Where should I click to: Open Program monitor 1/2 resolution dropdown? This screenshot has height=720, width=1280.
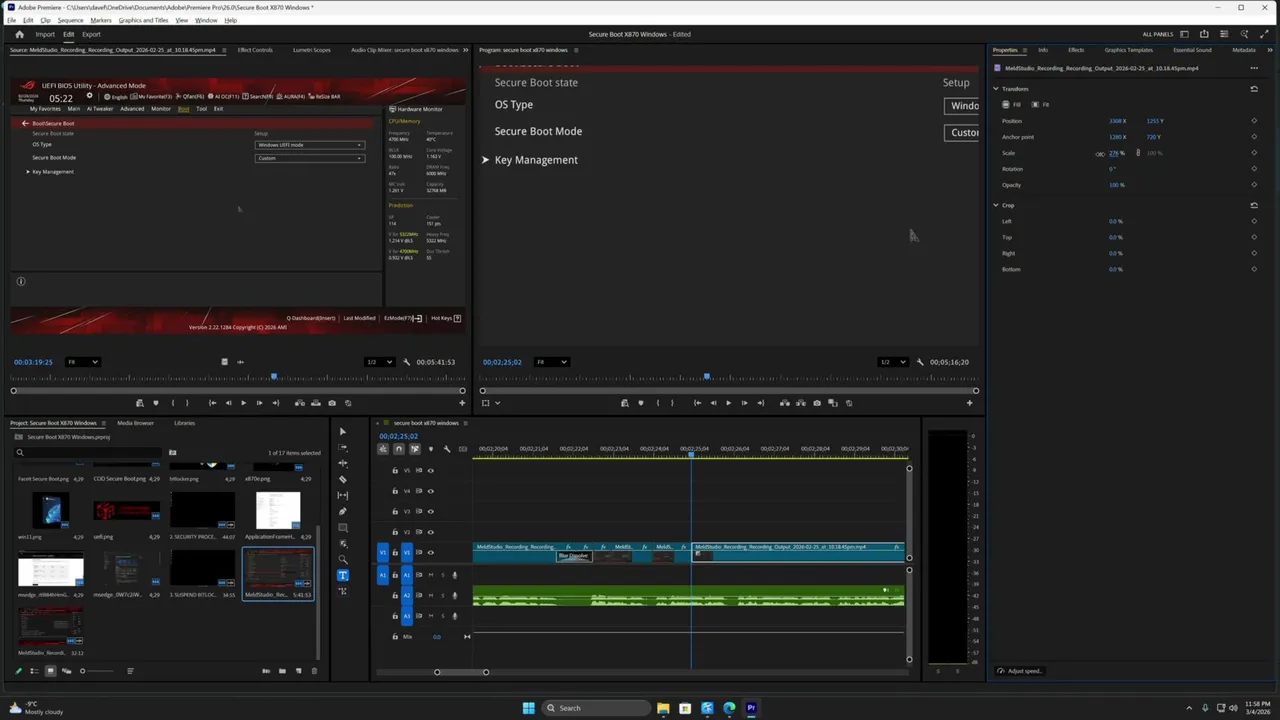tap(892, 362)
